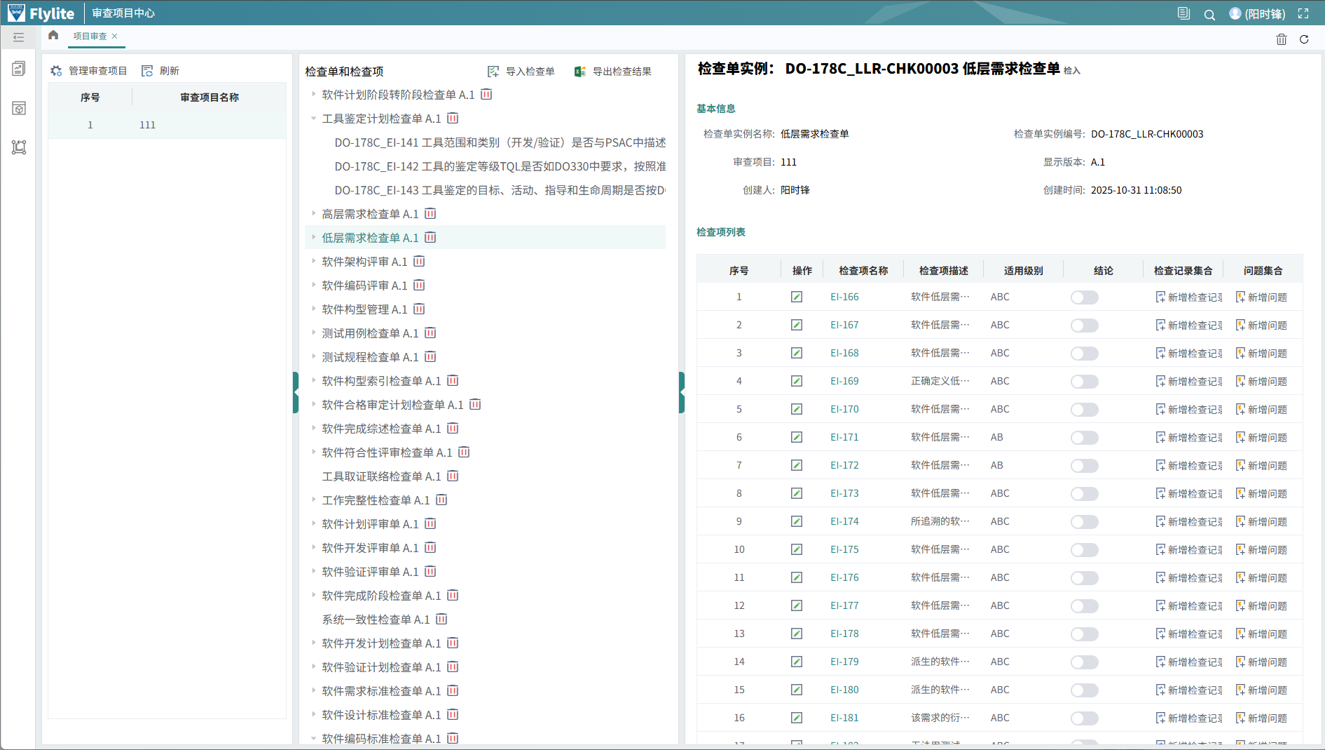The width and height of the screenshot is (1325, 750).
Task: Enable the conclusion switch for EI-180
Action: click(1084, 690)
